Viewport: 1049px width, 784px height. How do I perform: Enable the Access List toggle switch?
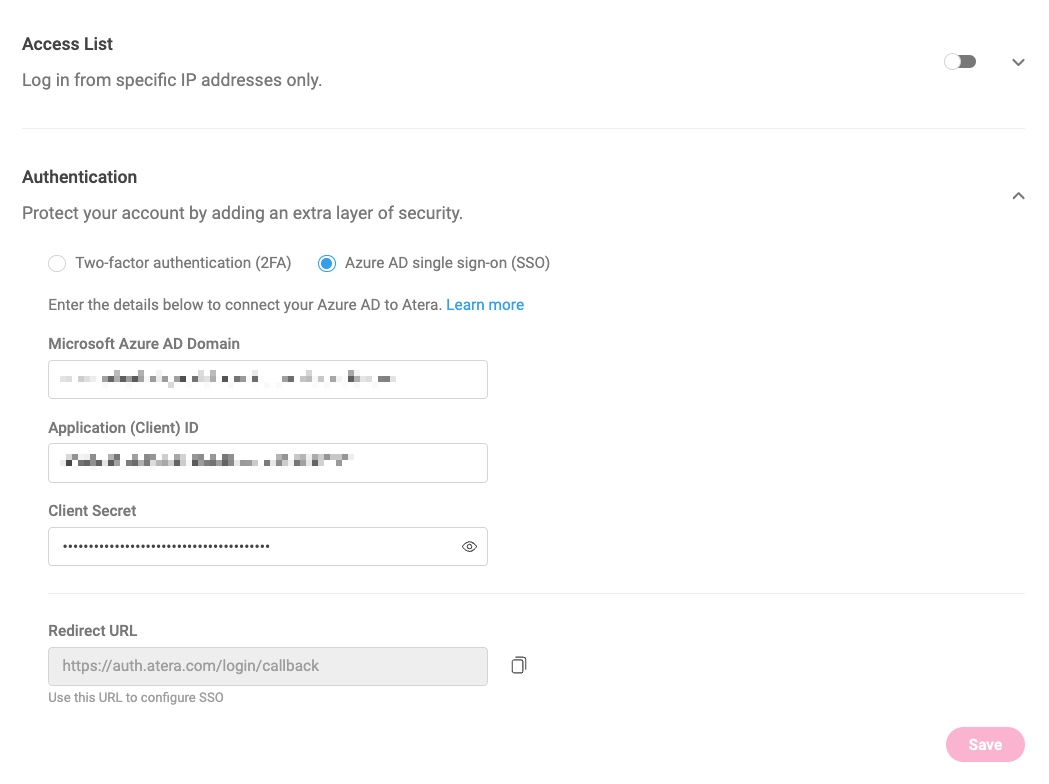960,62
